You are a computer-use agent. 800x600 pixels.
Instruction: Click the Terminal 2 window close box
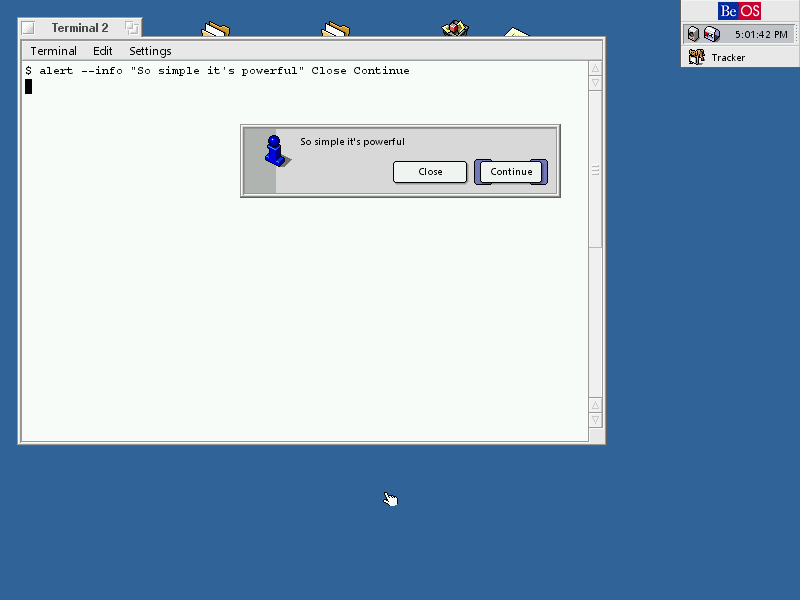click(x=29, y=28)
